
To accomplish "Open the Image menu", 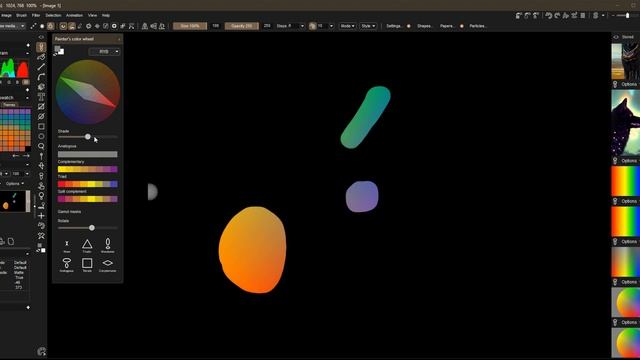I will 6,15.
